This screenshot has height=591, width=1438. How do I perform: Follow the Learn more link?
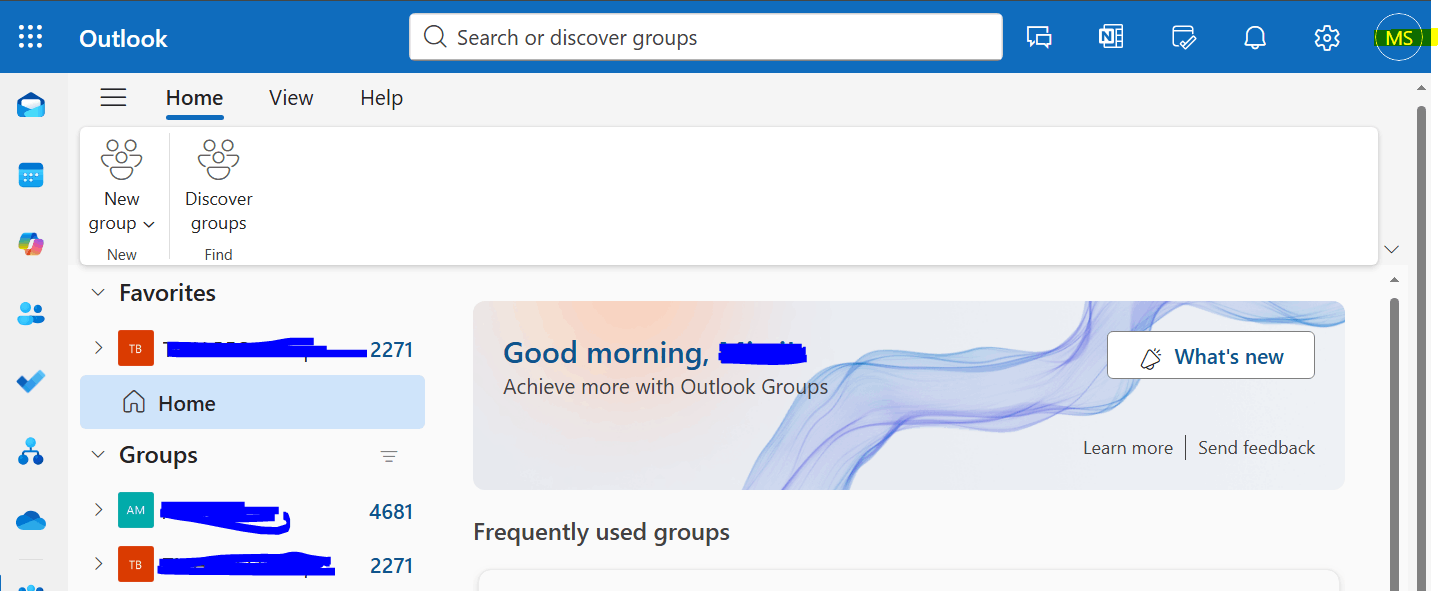coord(1128,448)
